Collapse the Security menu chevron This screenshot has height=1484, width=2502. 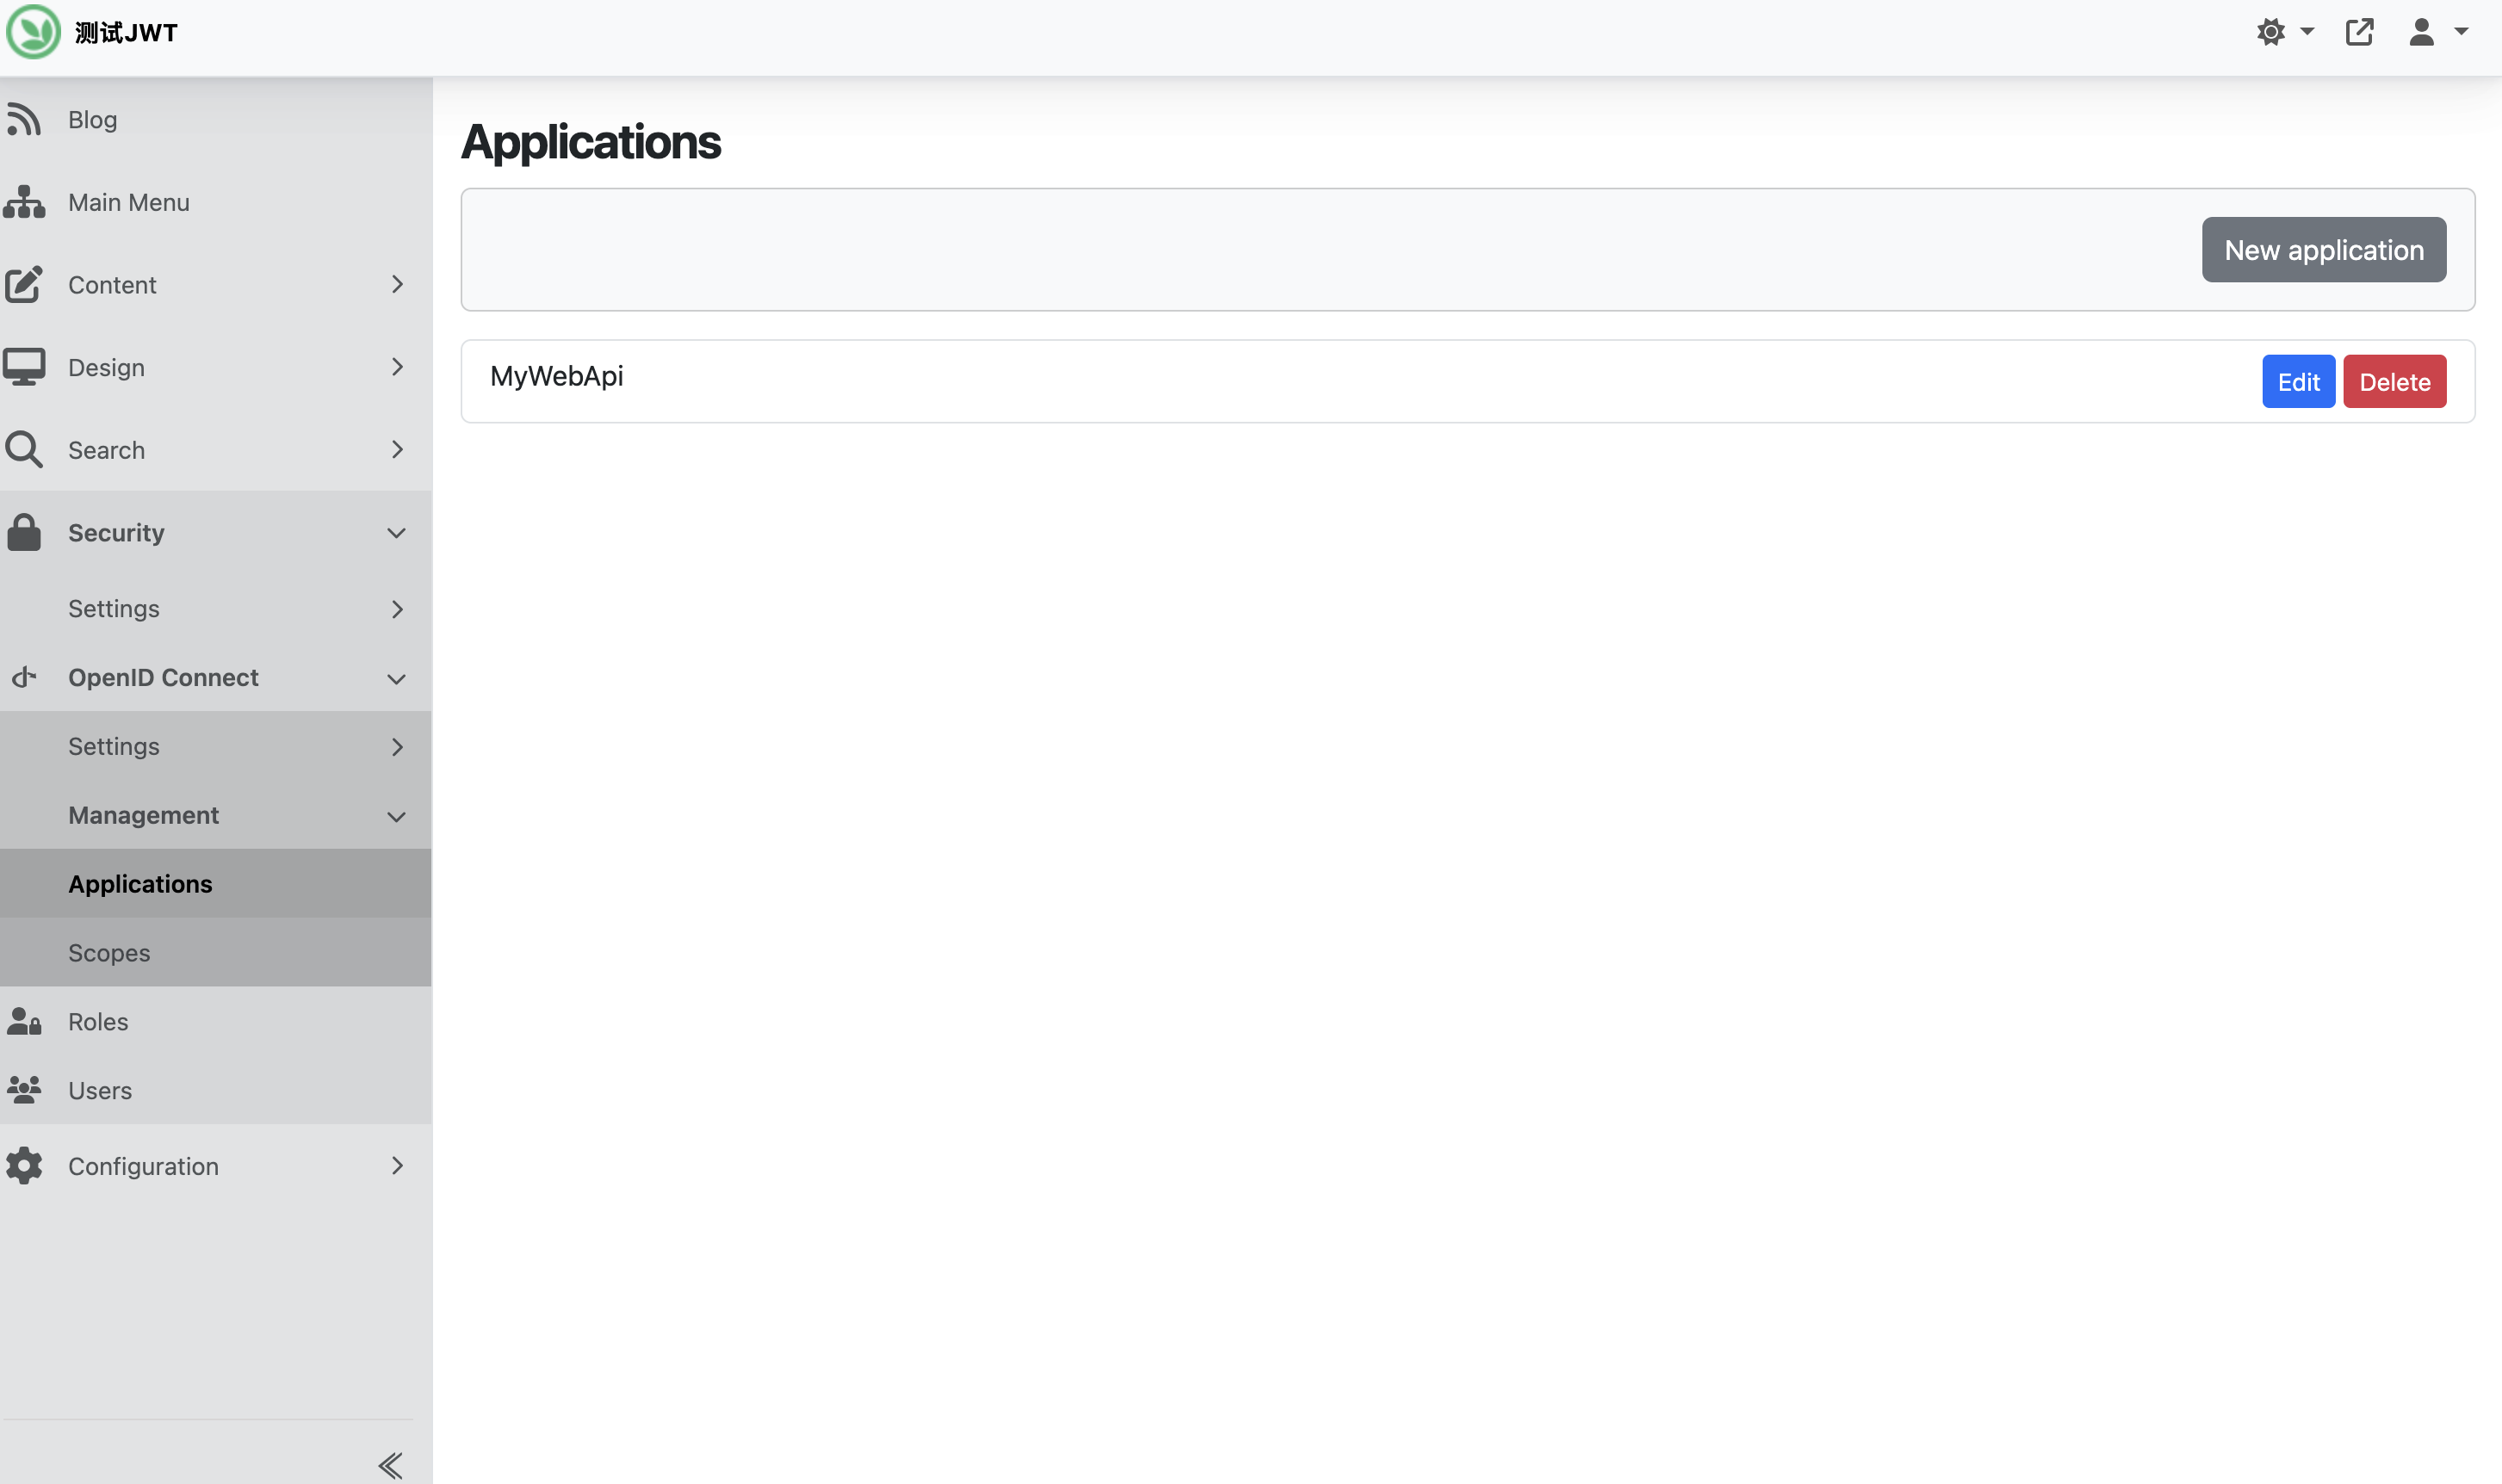pos(396,533)
